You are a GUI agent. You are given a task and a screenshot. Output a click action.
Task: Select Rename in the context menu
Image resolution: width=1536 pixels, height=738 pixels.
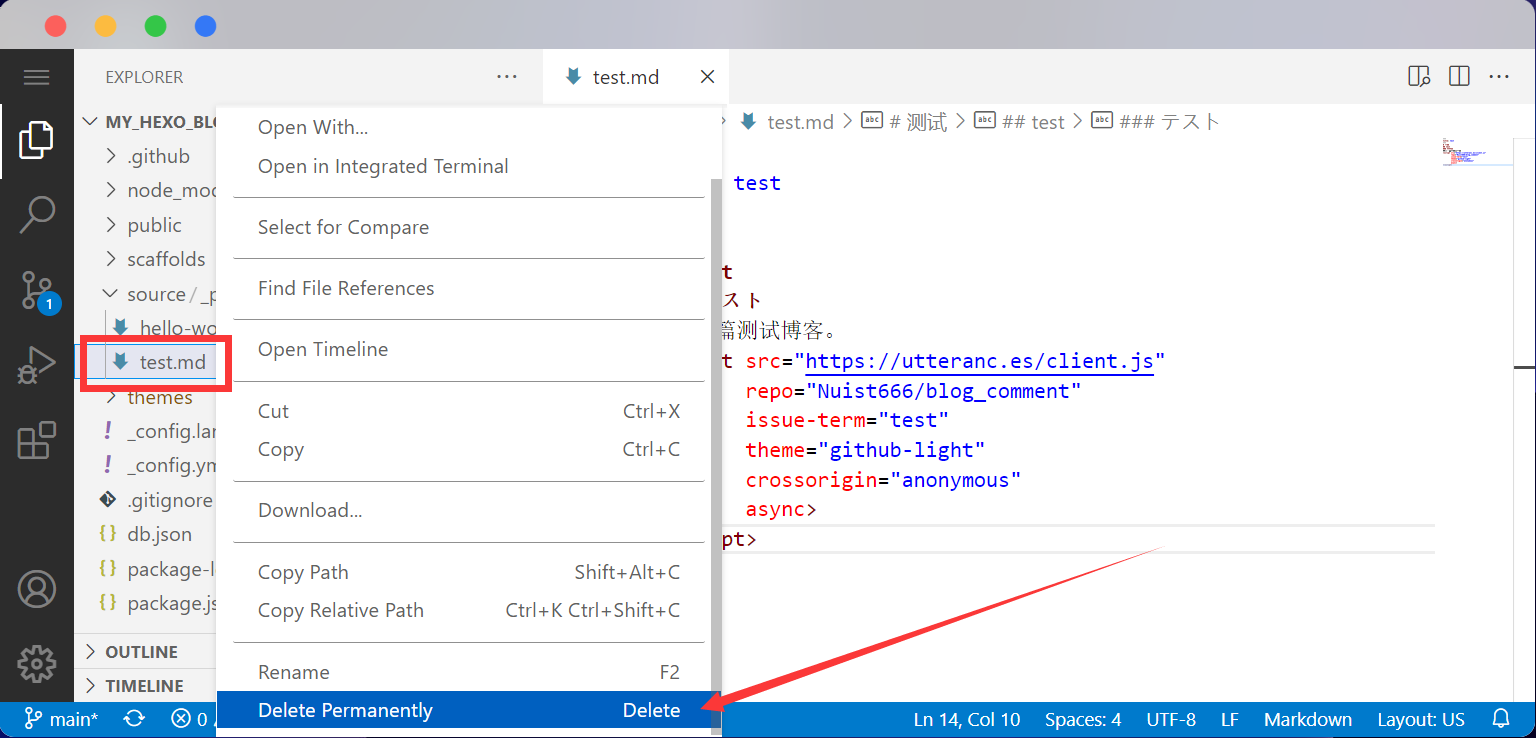(x=293, y=672)
